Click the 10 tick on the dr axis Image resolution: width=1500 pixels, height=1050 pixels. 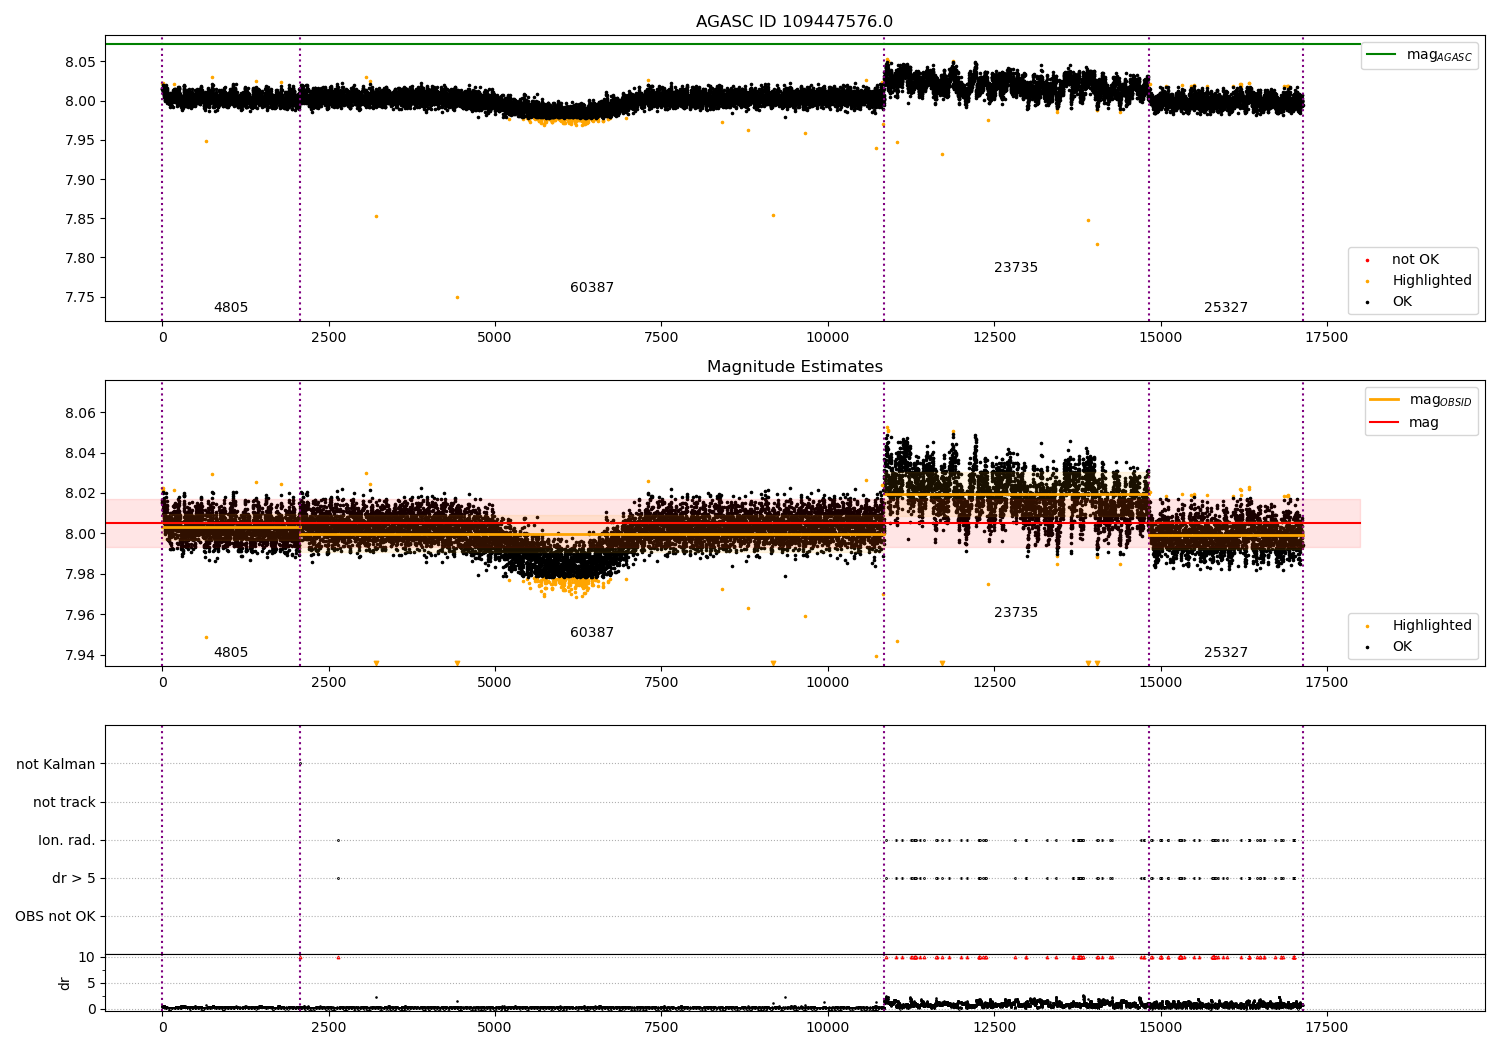click(x=88, y=958)
